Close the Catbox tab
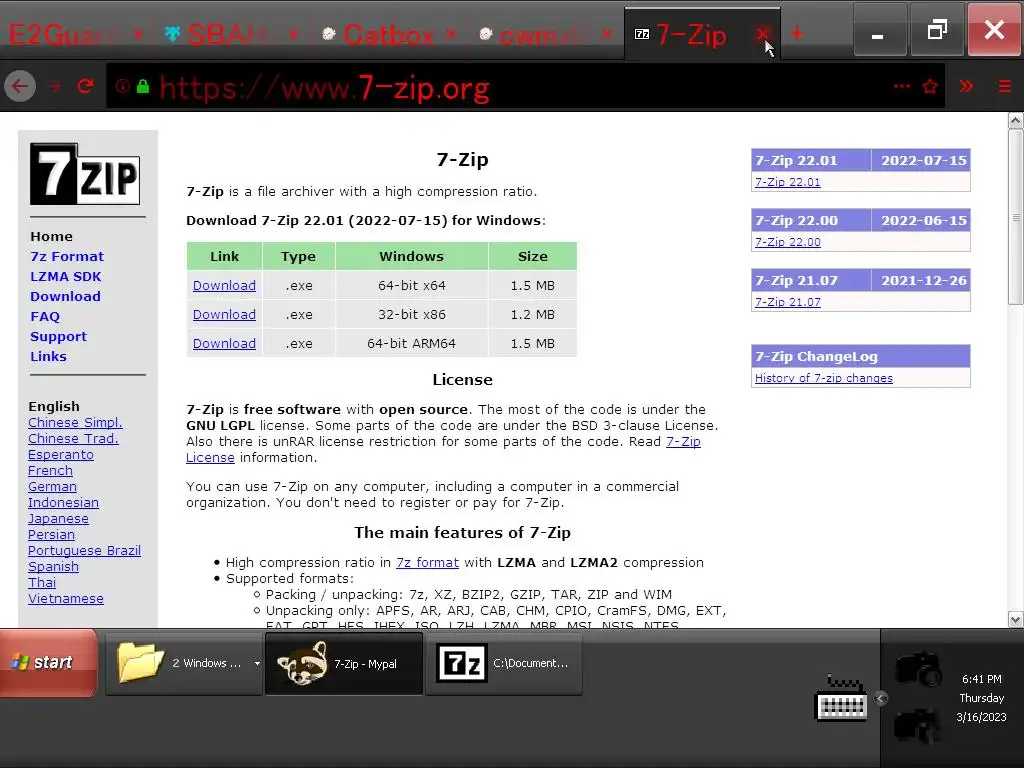Viewport: 1024px width, 768px height. coord(451,34)
